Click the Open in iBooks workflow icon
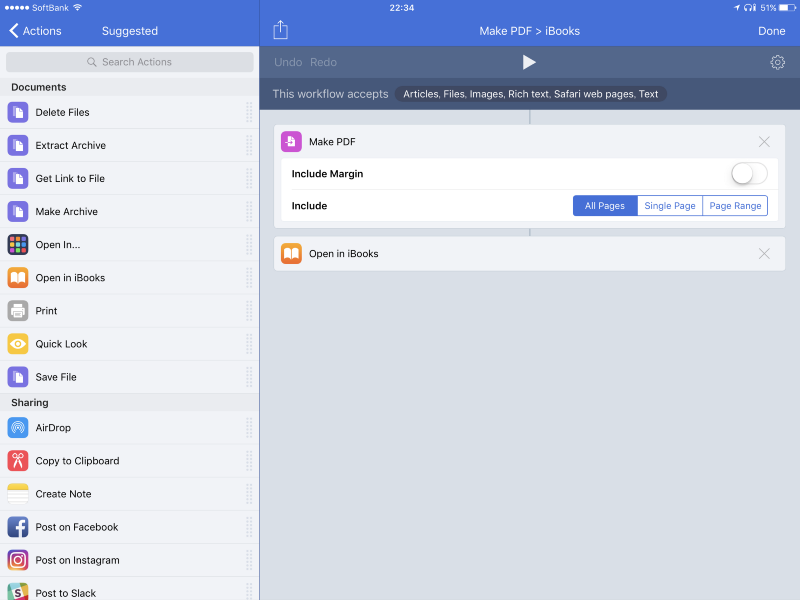Viewport: 800px width, 600px height. [291, 254]
